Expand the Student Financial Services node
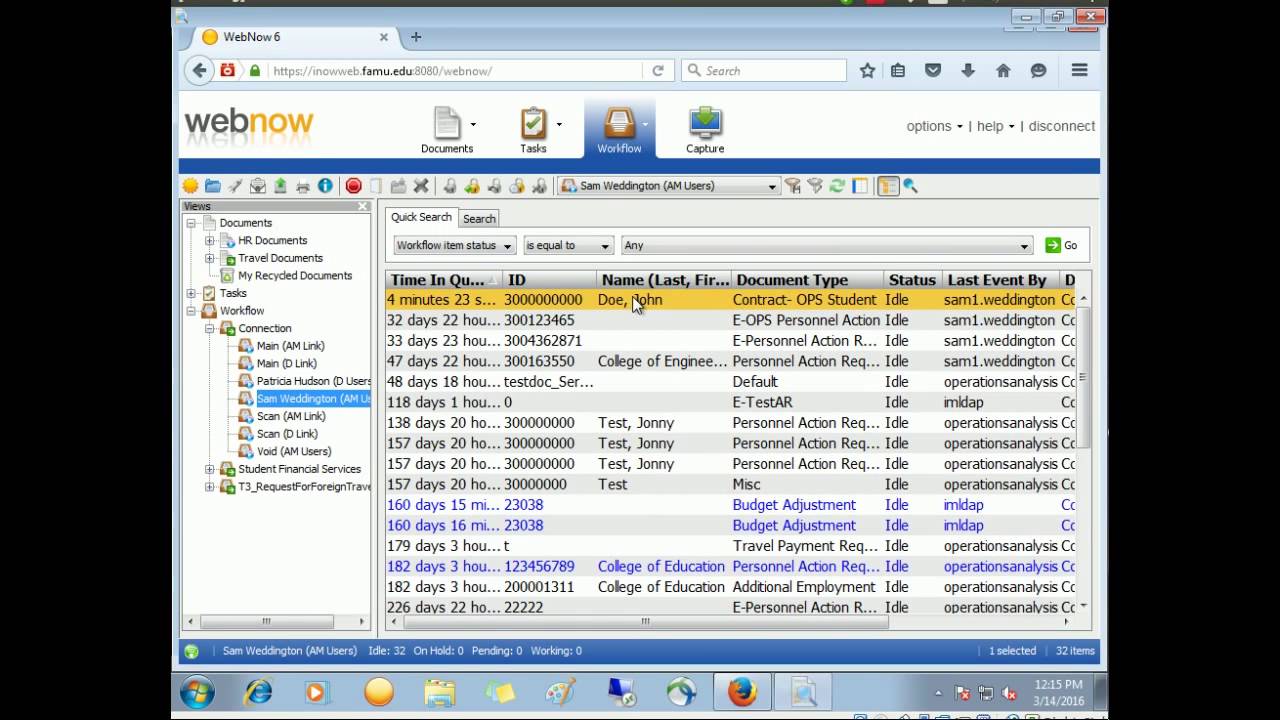1280x720 pixels. coord(209,469)
